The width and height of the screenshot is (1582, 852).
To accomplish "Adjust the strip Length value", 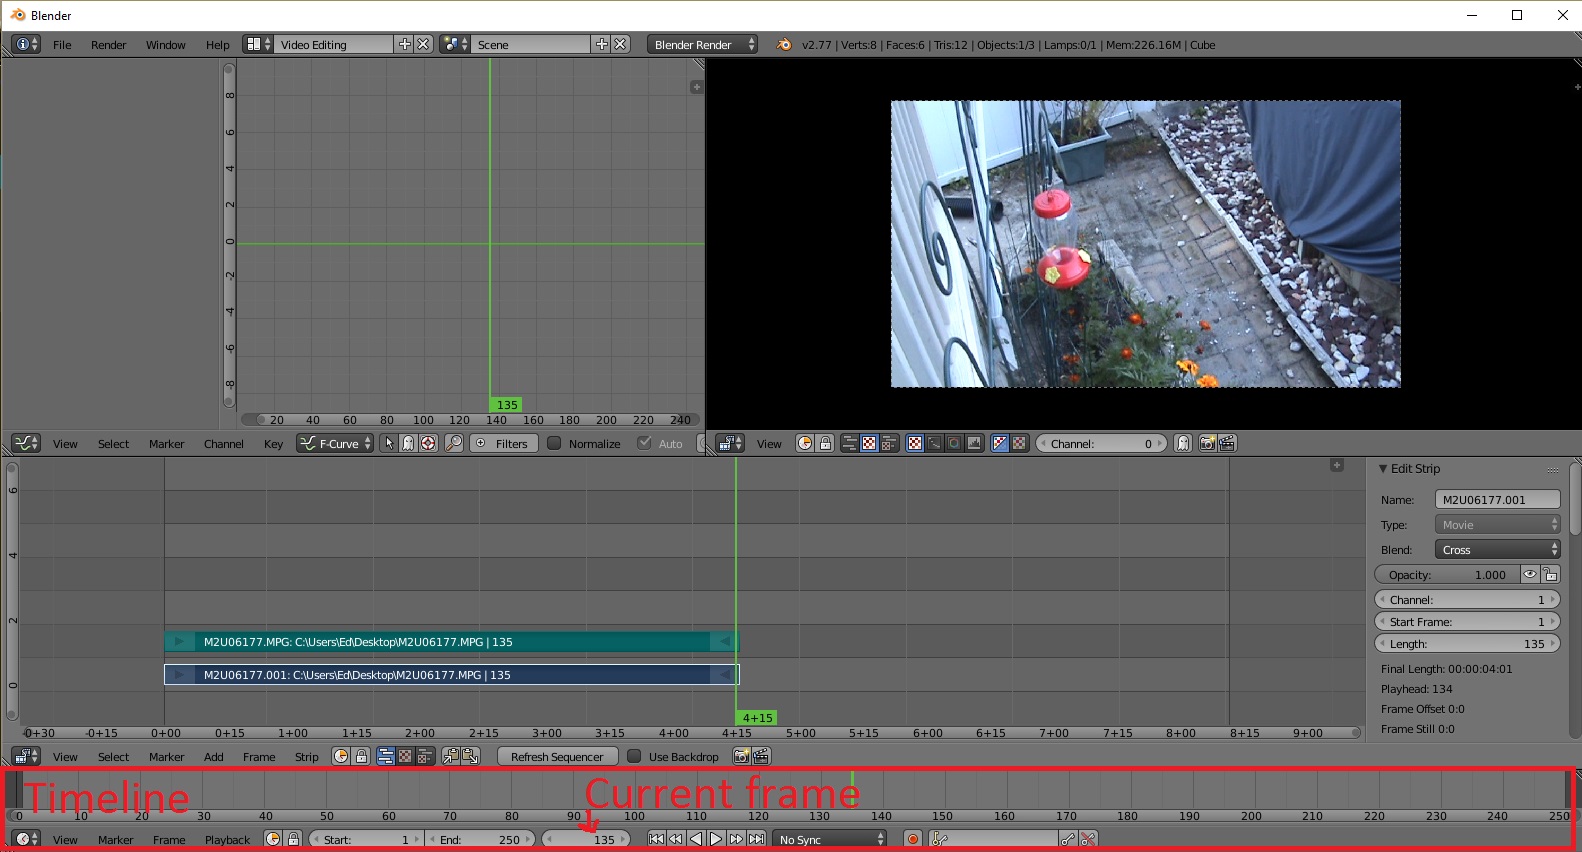I will pyautogui.click(x=1467, y=643).
